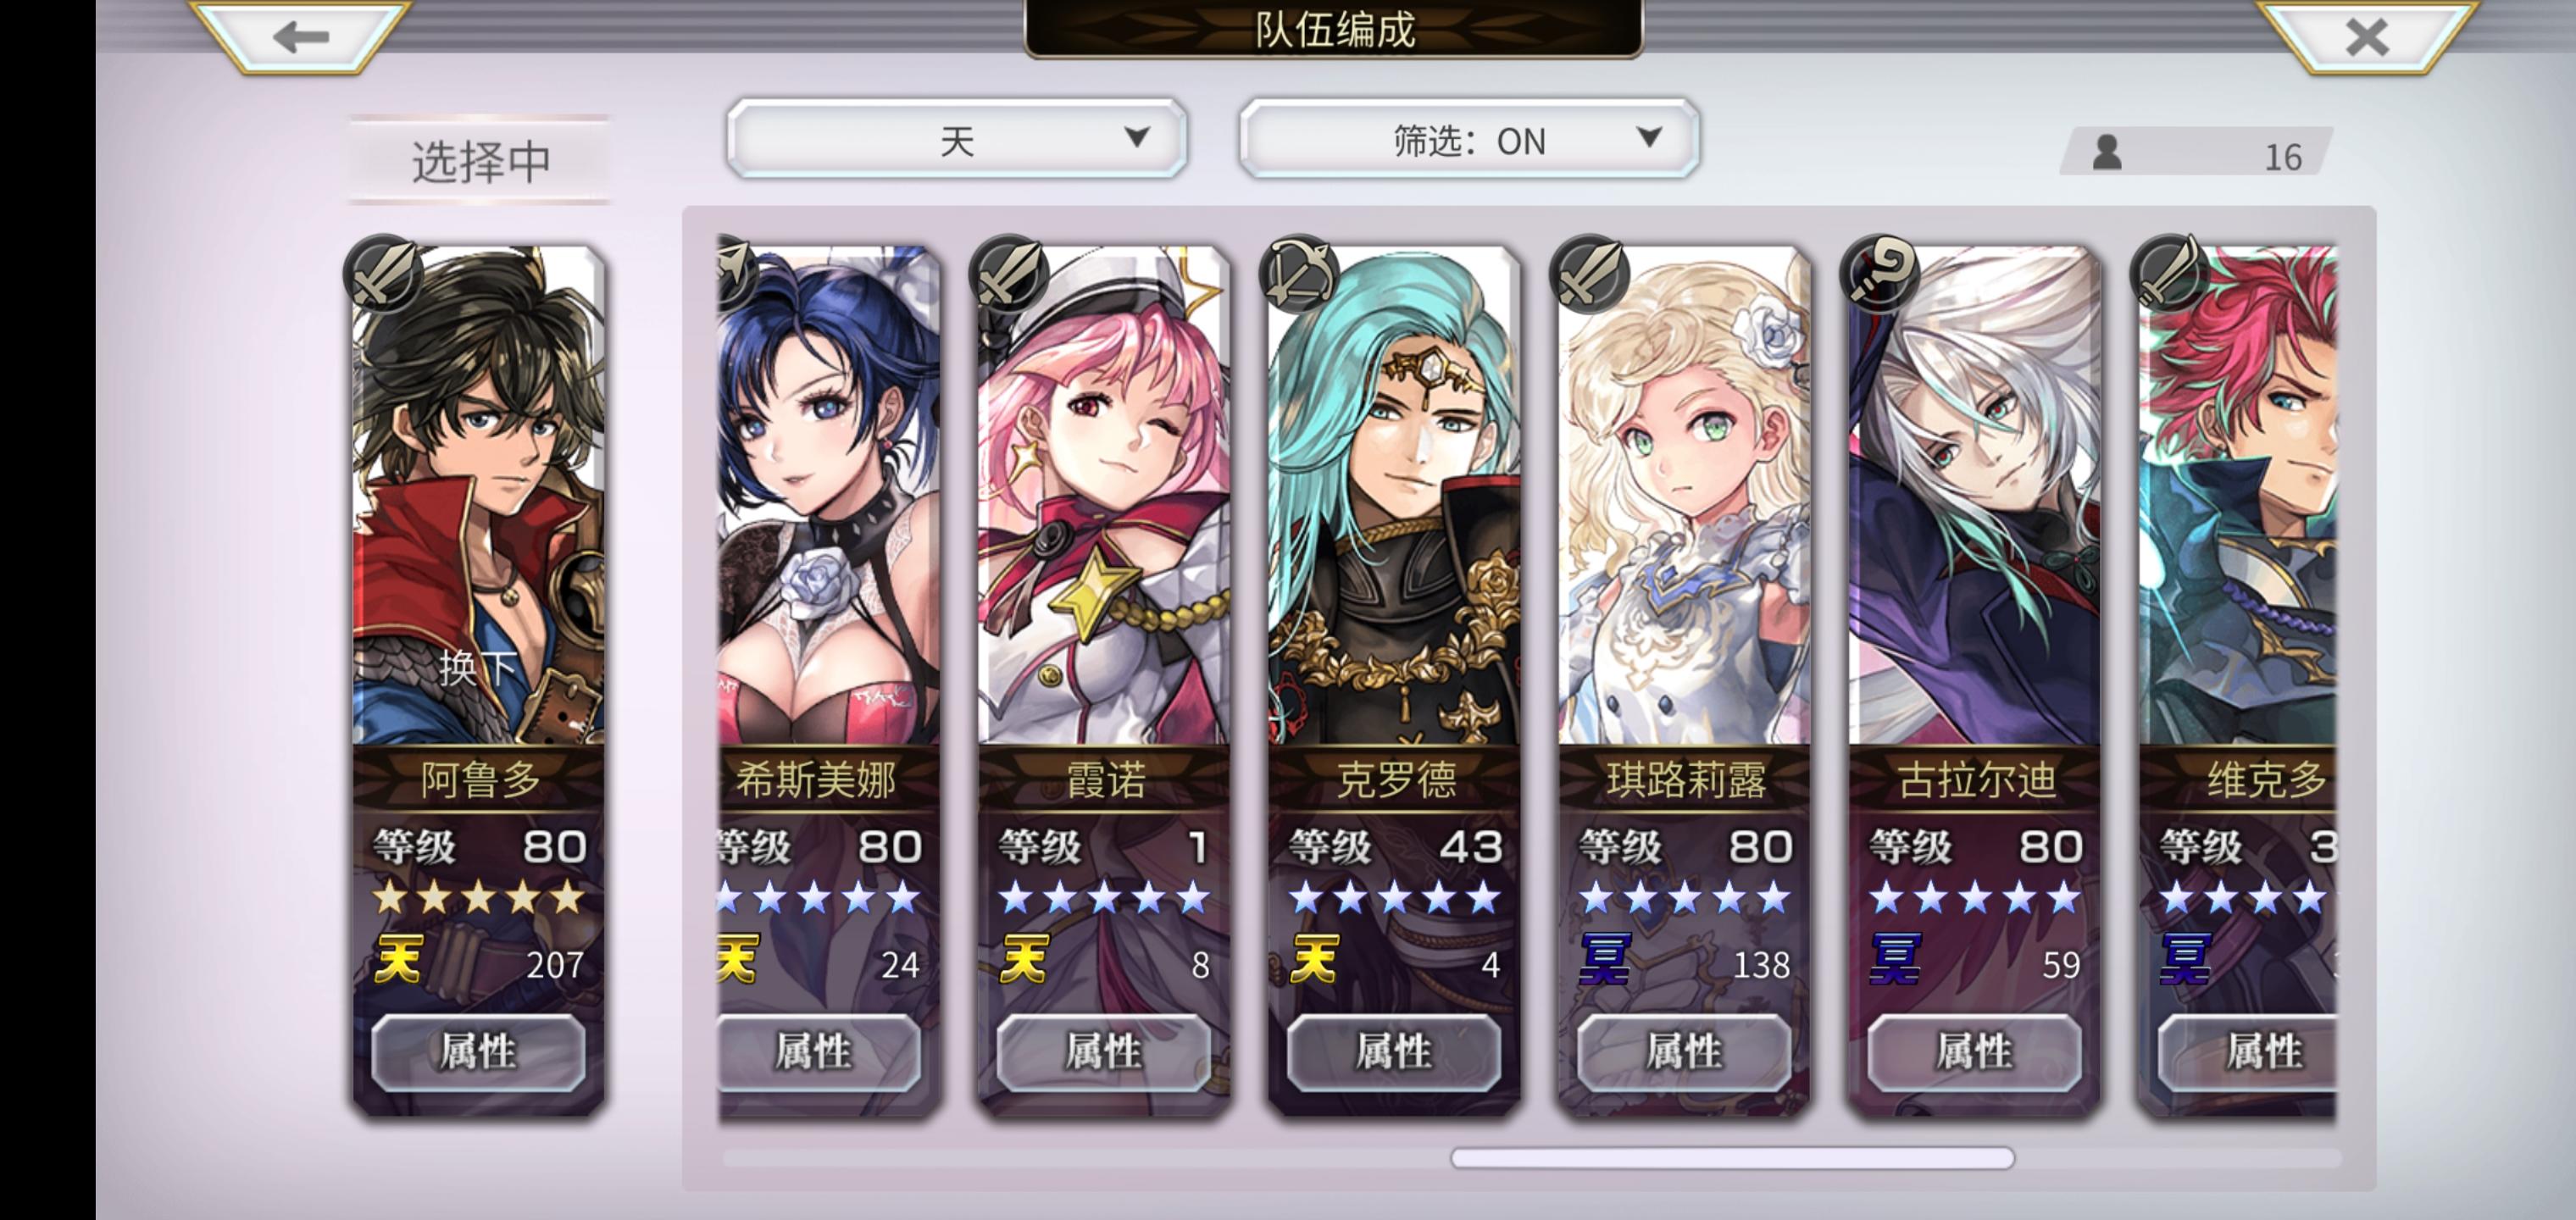Click the sword icon on 霞诺's card
Screen dimensions: 2576x1220
pyautogui.click(x=1009, y=272)
